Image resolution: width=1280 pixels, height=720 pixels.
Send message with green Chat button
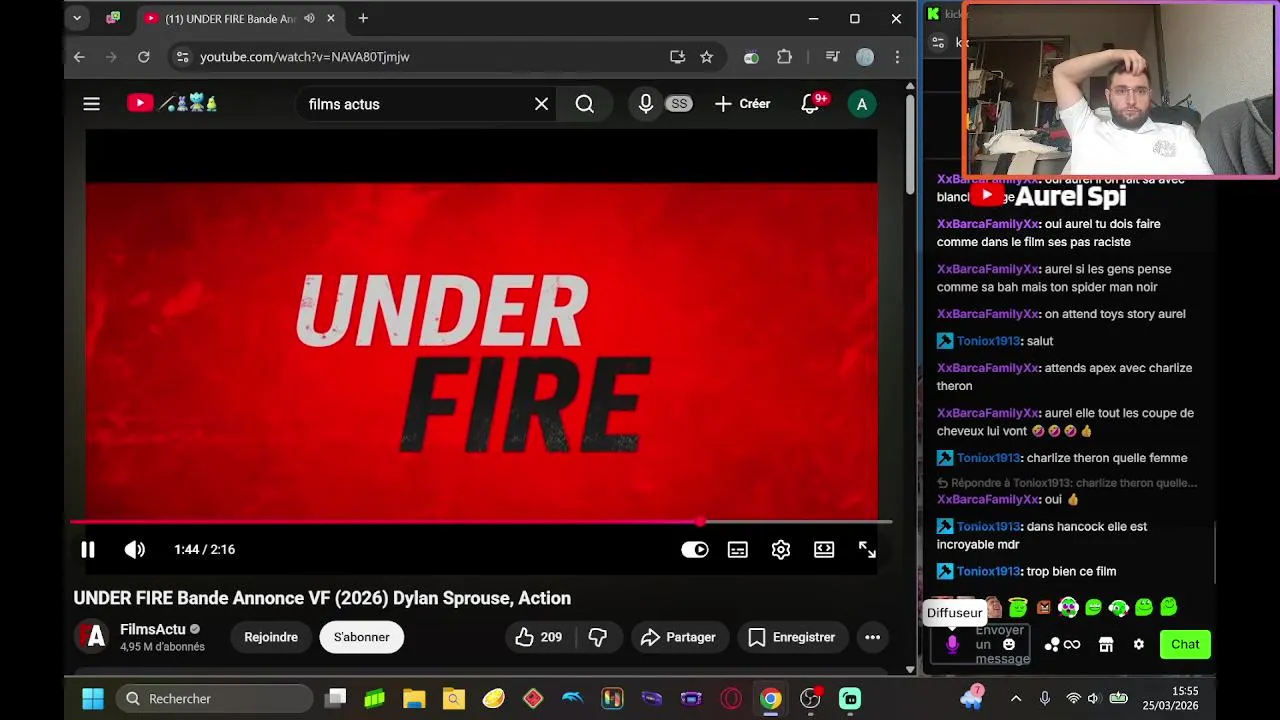[x=1185, y=644]
